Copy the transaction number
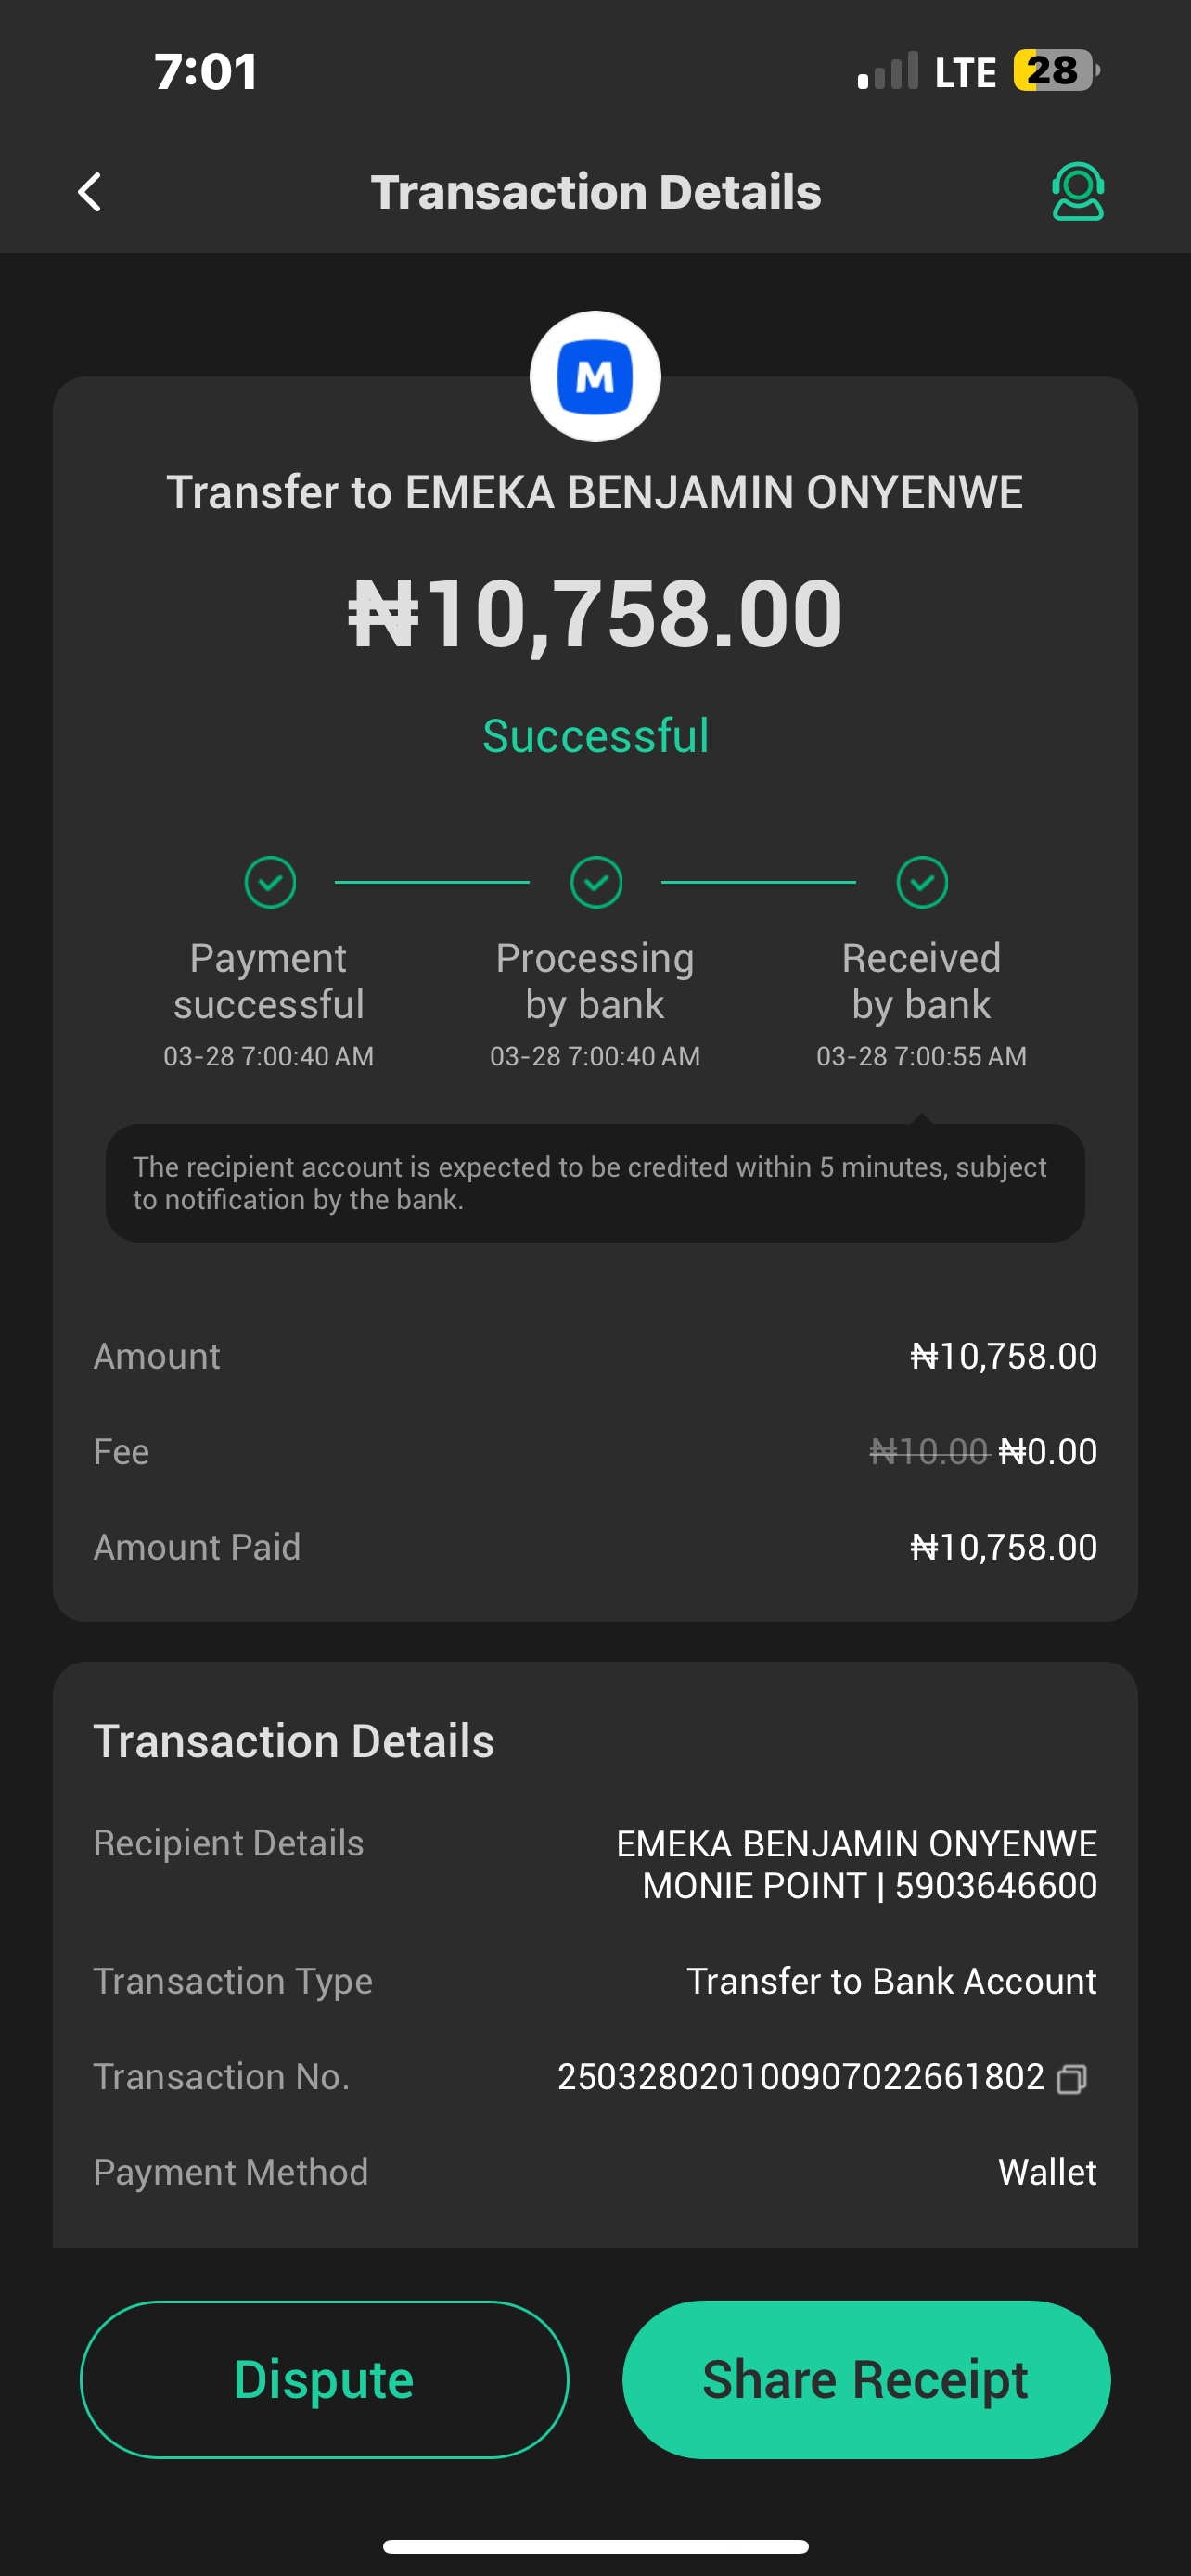The height and width of the screenshot is (2576, 1191). [1072, 2079]
